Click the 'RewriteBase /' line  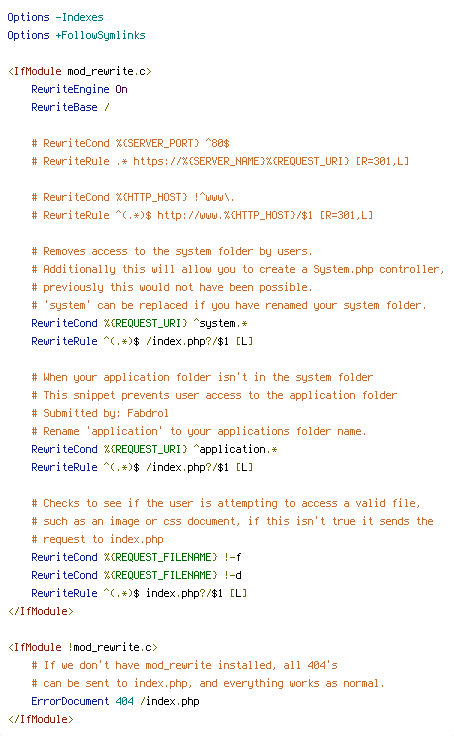click(70, 107)
